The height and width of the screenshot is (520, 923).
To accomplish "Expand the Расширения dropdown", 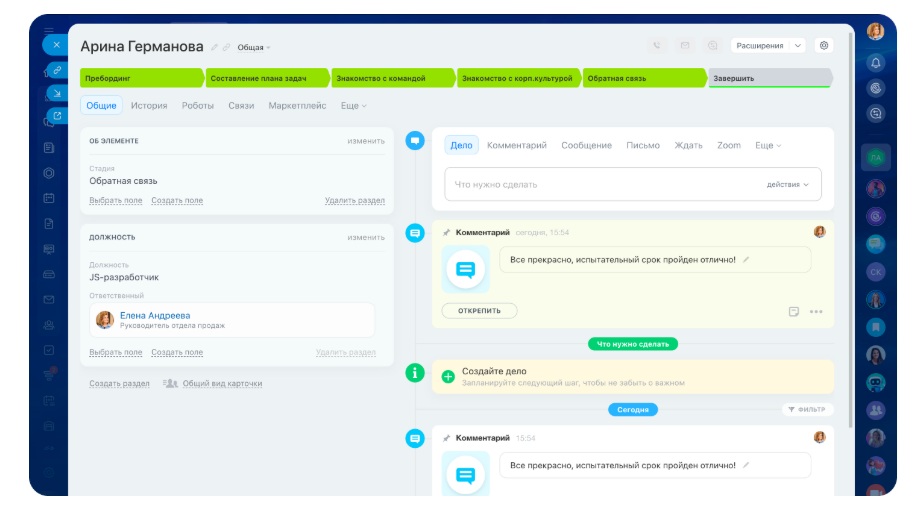I will pyautogui.click(x=768, y=45).
